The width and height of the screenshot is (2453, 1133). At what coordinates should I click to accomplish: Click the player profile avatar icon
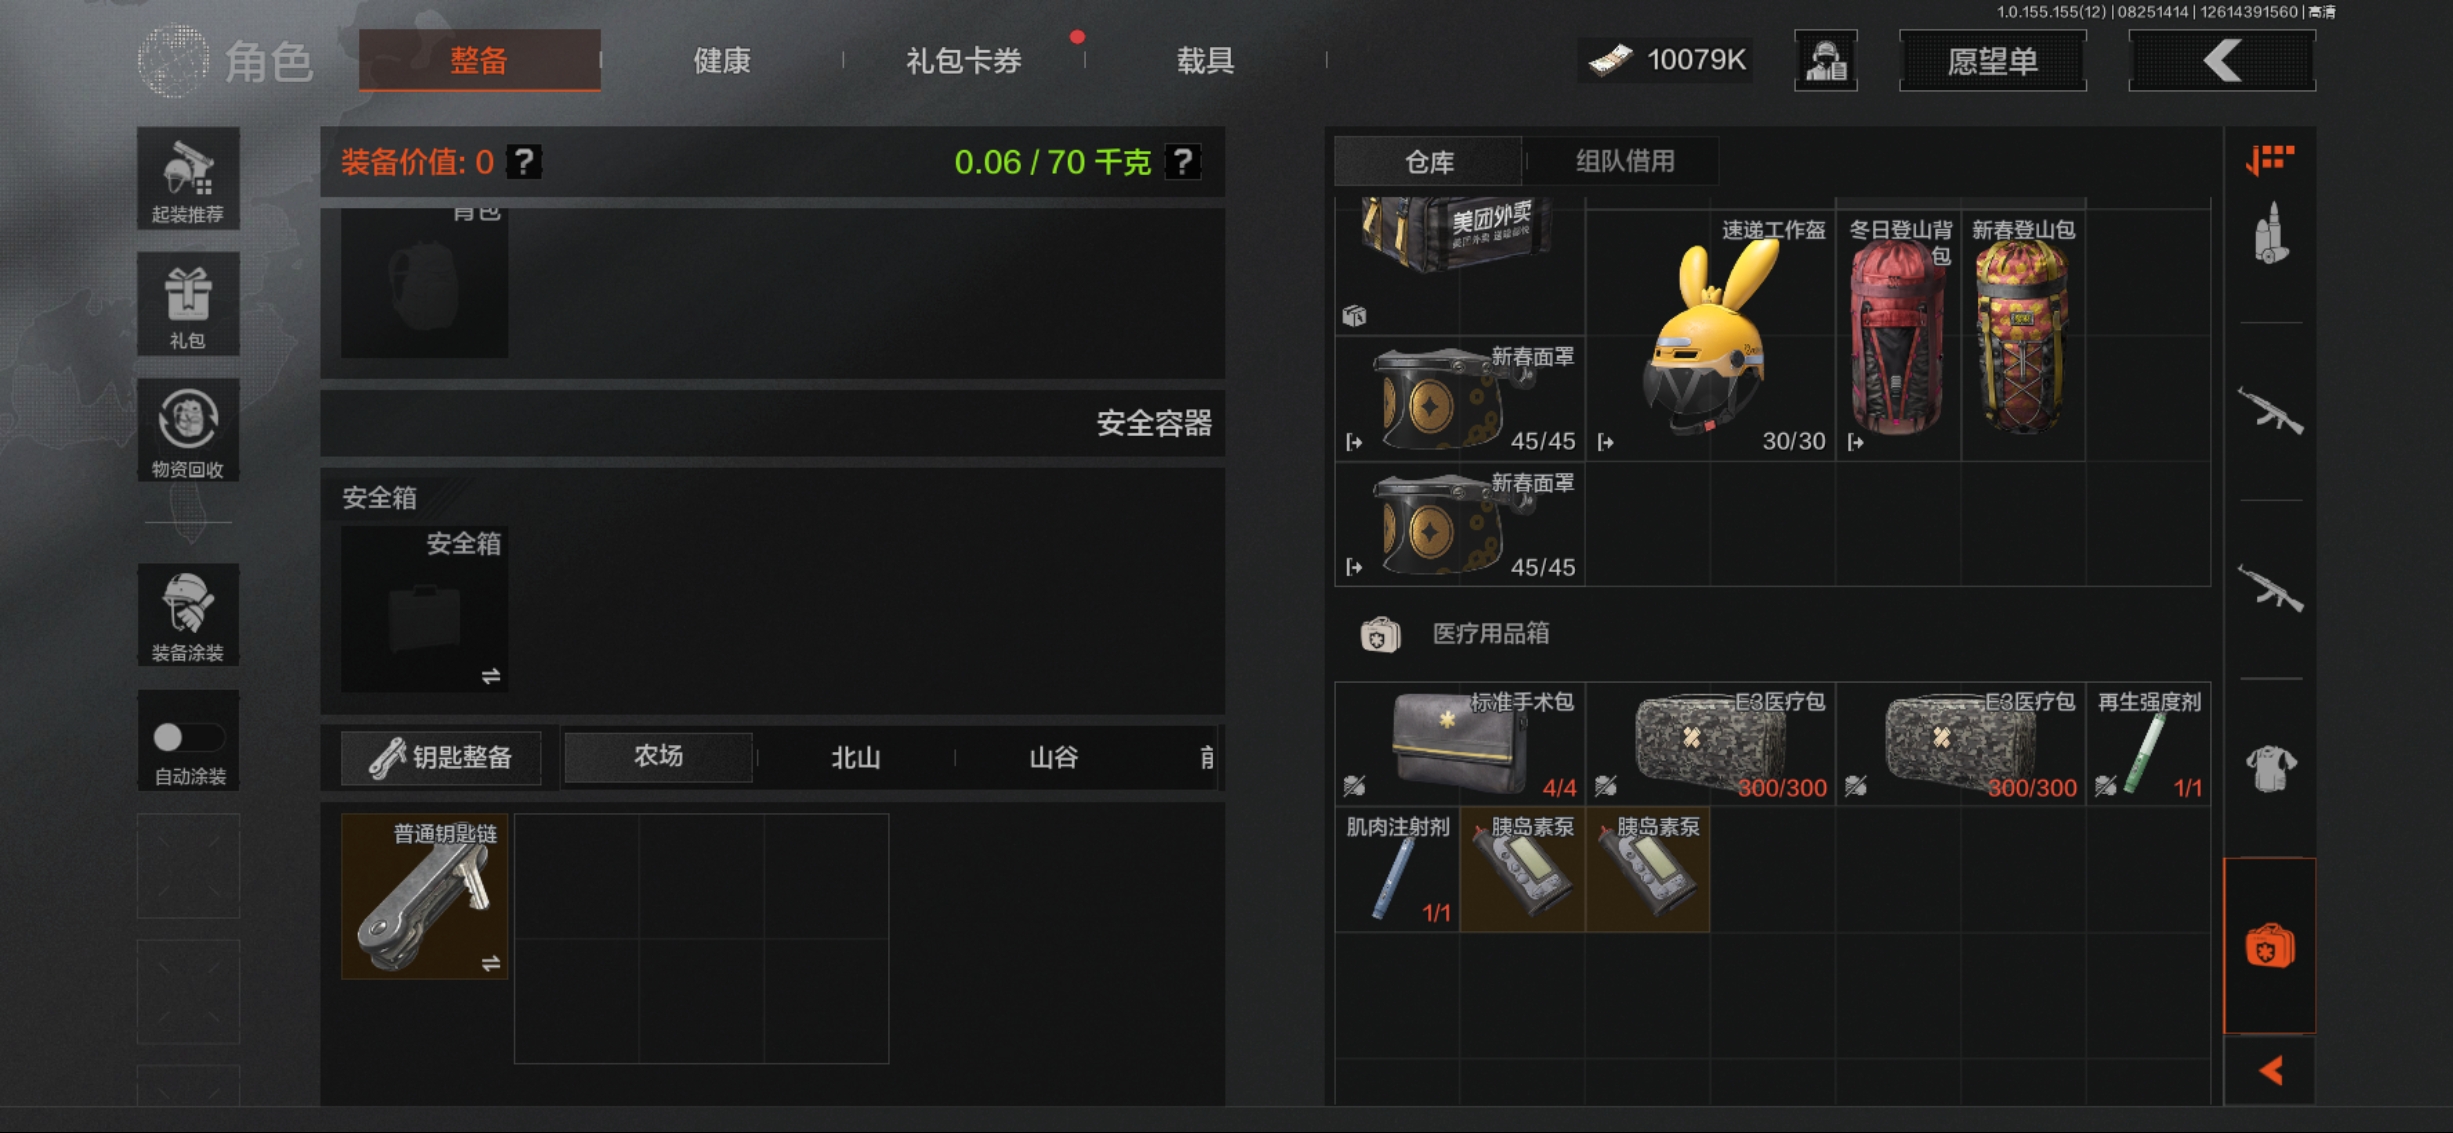[x=1825, y=61]
